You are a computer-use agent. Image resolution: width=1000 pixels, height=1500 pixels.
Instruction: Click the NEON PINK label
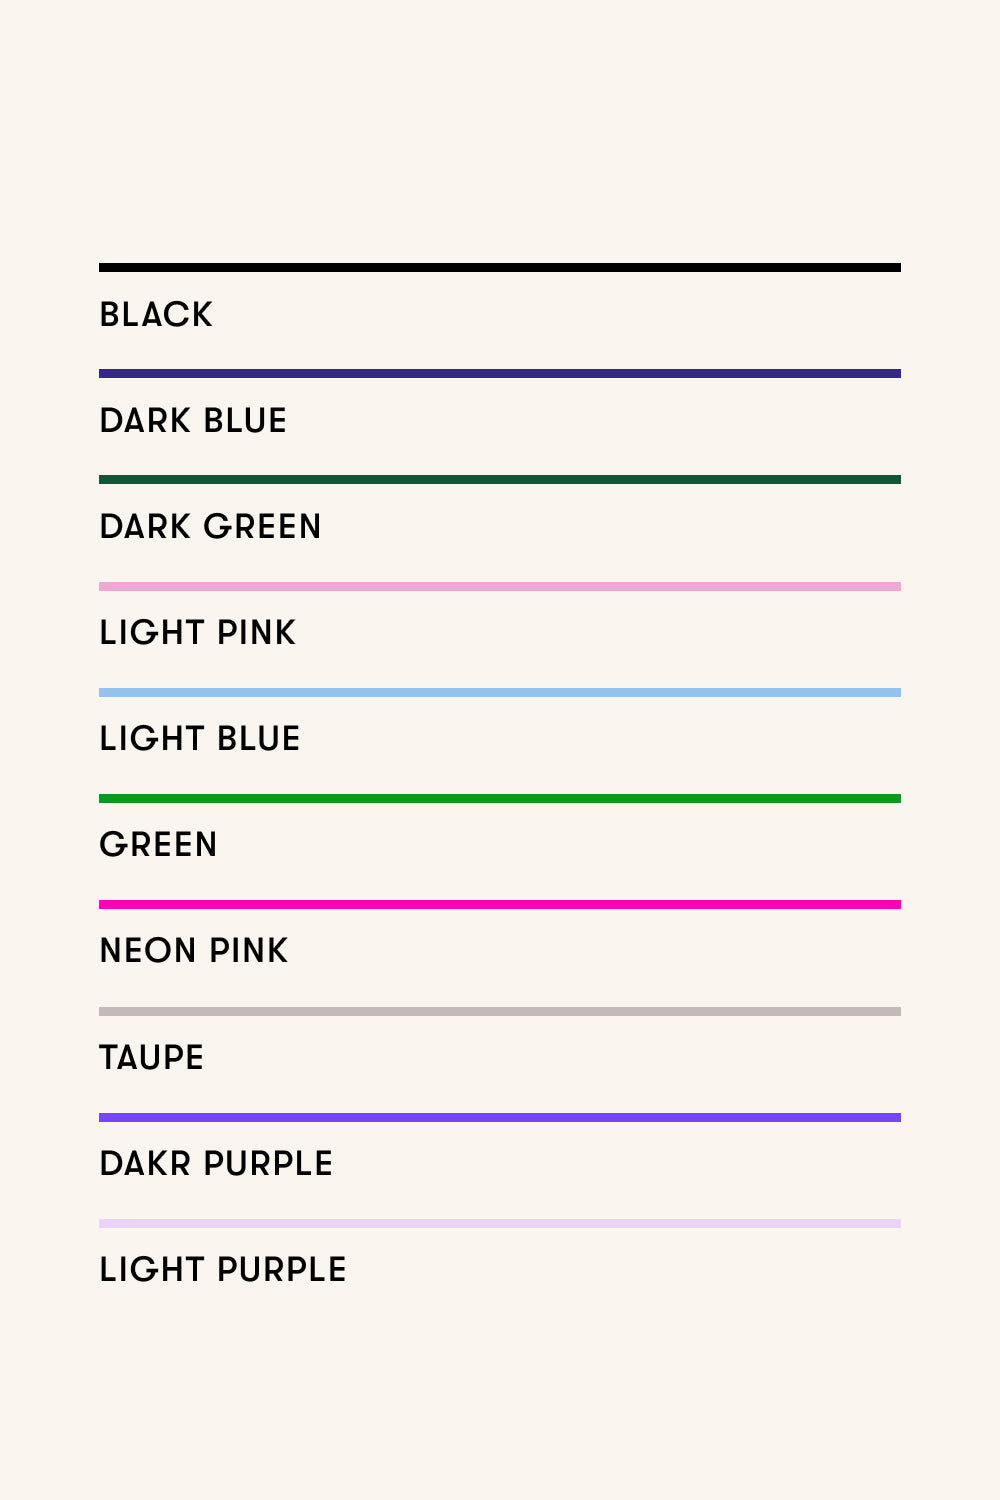click(x=194, y=950)
